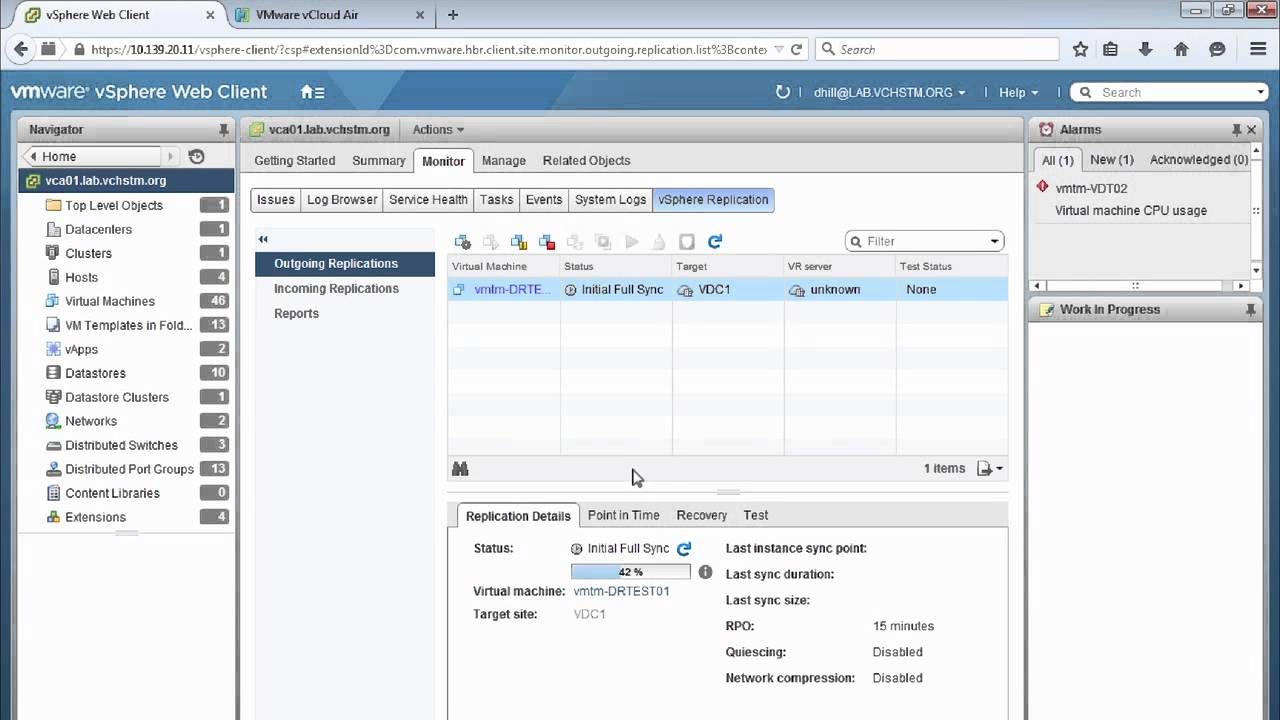Switch to the Getting Started tab

(294, 161)
